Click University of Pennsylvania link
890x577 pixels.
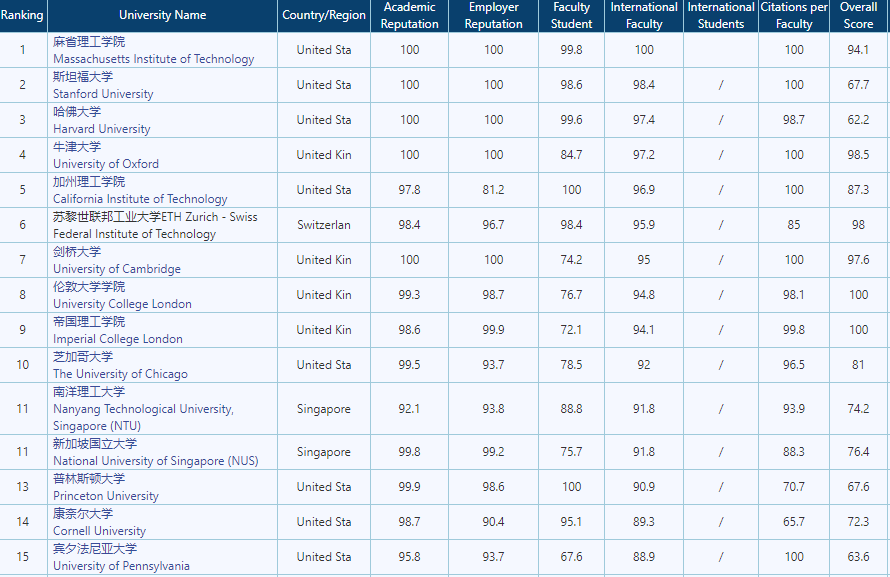pos(121,566)
